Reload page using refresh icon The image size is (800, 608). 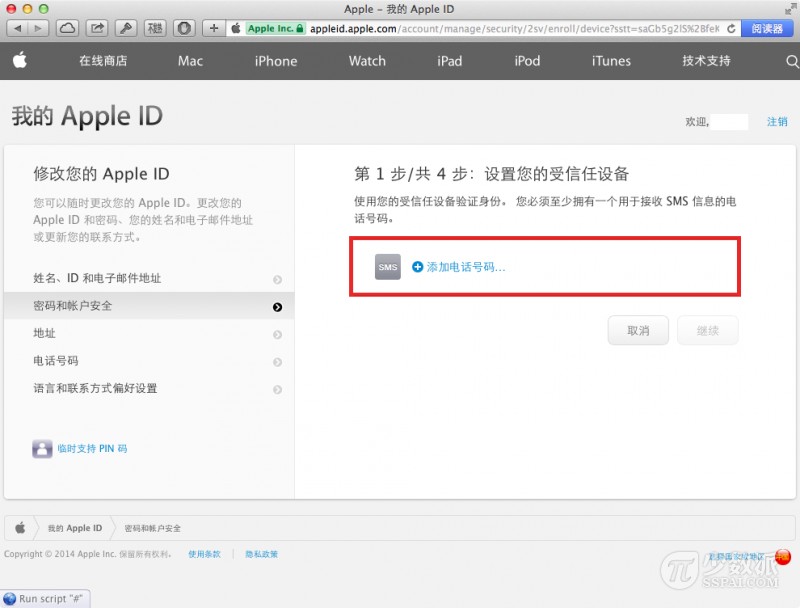[731, 29]
